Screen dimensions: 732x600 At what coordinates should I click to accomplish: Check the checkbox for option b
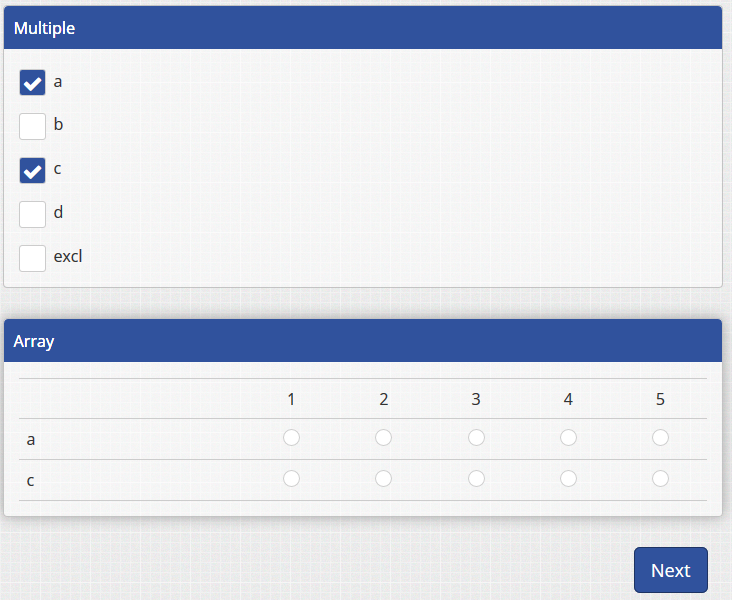[33, 126]
